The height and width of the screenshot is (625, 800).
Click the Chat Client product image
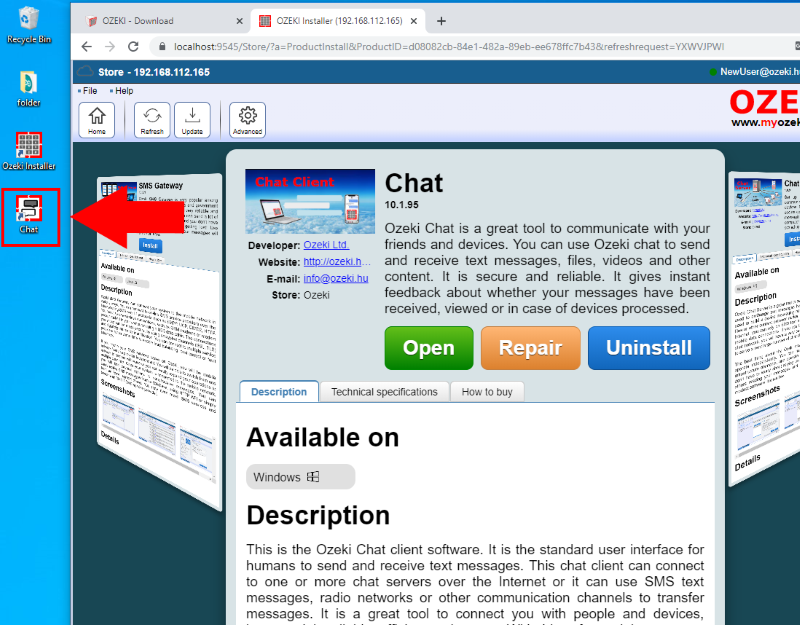(x=310, y=202)
